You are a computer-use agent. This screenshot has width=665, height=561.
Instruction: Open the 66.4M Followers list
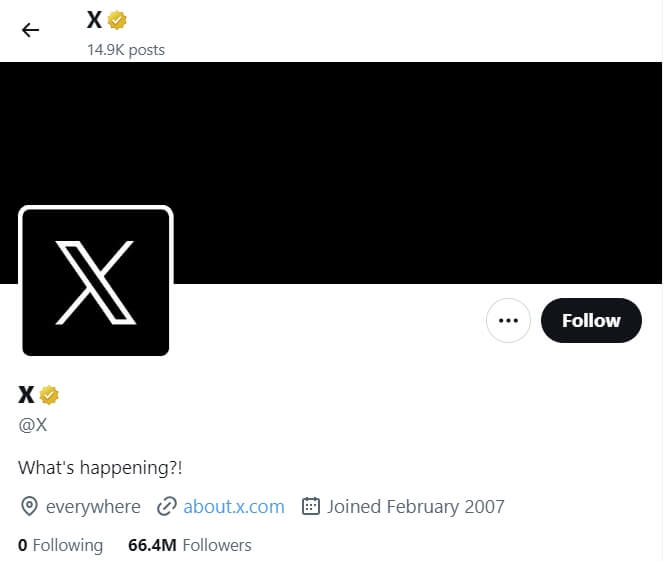[x=190, y=545]
